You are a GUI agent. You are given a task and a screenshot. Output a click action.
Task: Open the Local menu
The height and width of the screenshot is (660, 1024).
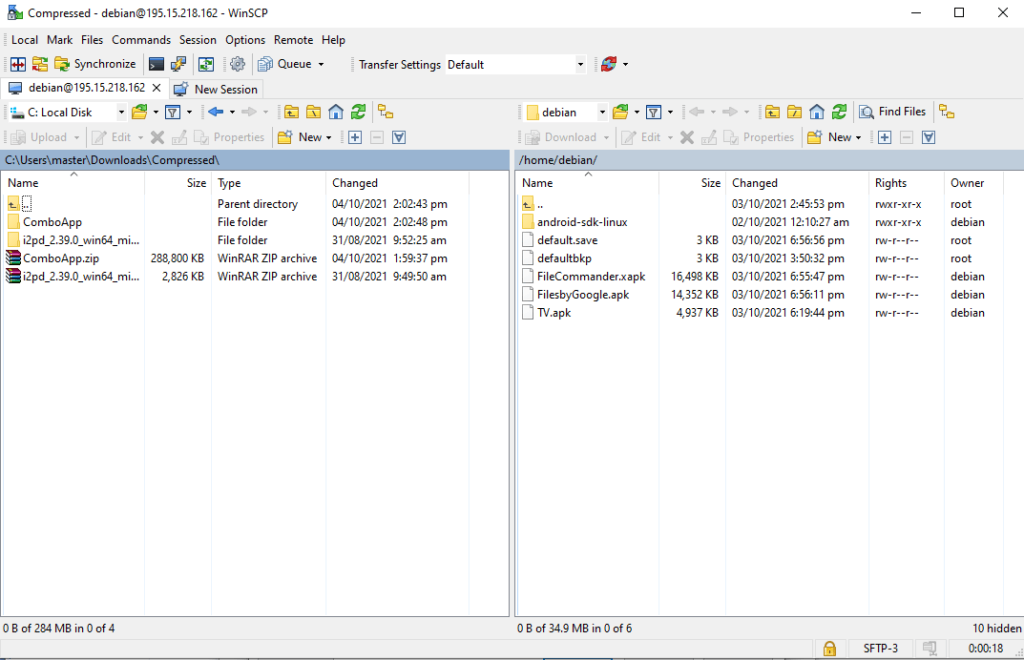[25, 40]
